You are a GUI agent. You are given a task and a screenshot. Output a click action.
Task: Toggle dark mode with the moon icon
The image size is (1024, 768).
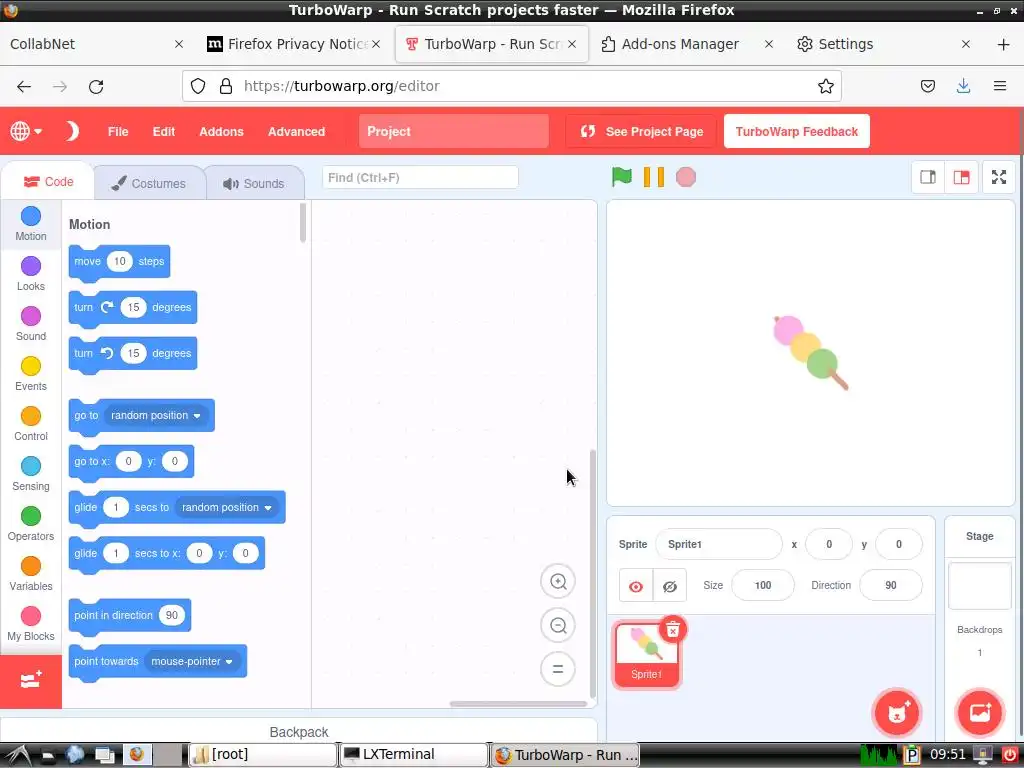coord(72,131)
